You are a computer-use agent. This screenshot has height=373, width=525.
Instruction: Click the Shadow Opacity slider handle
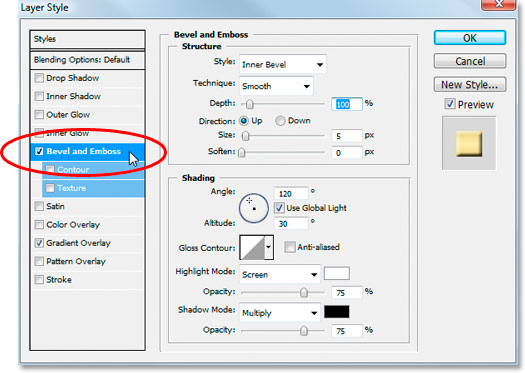point(303,331)
